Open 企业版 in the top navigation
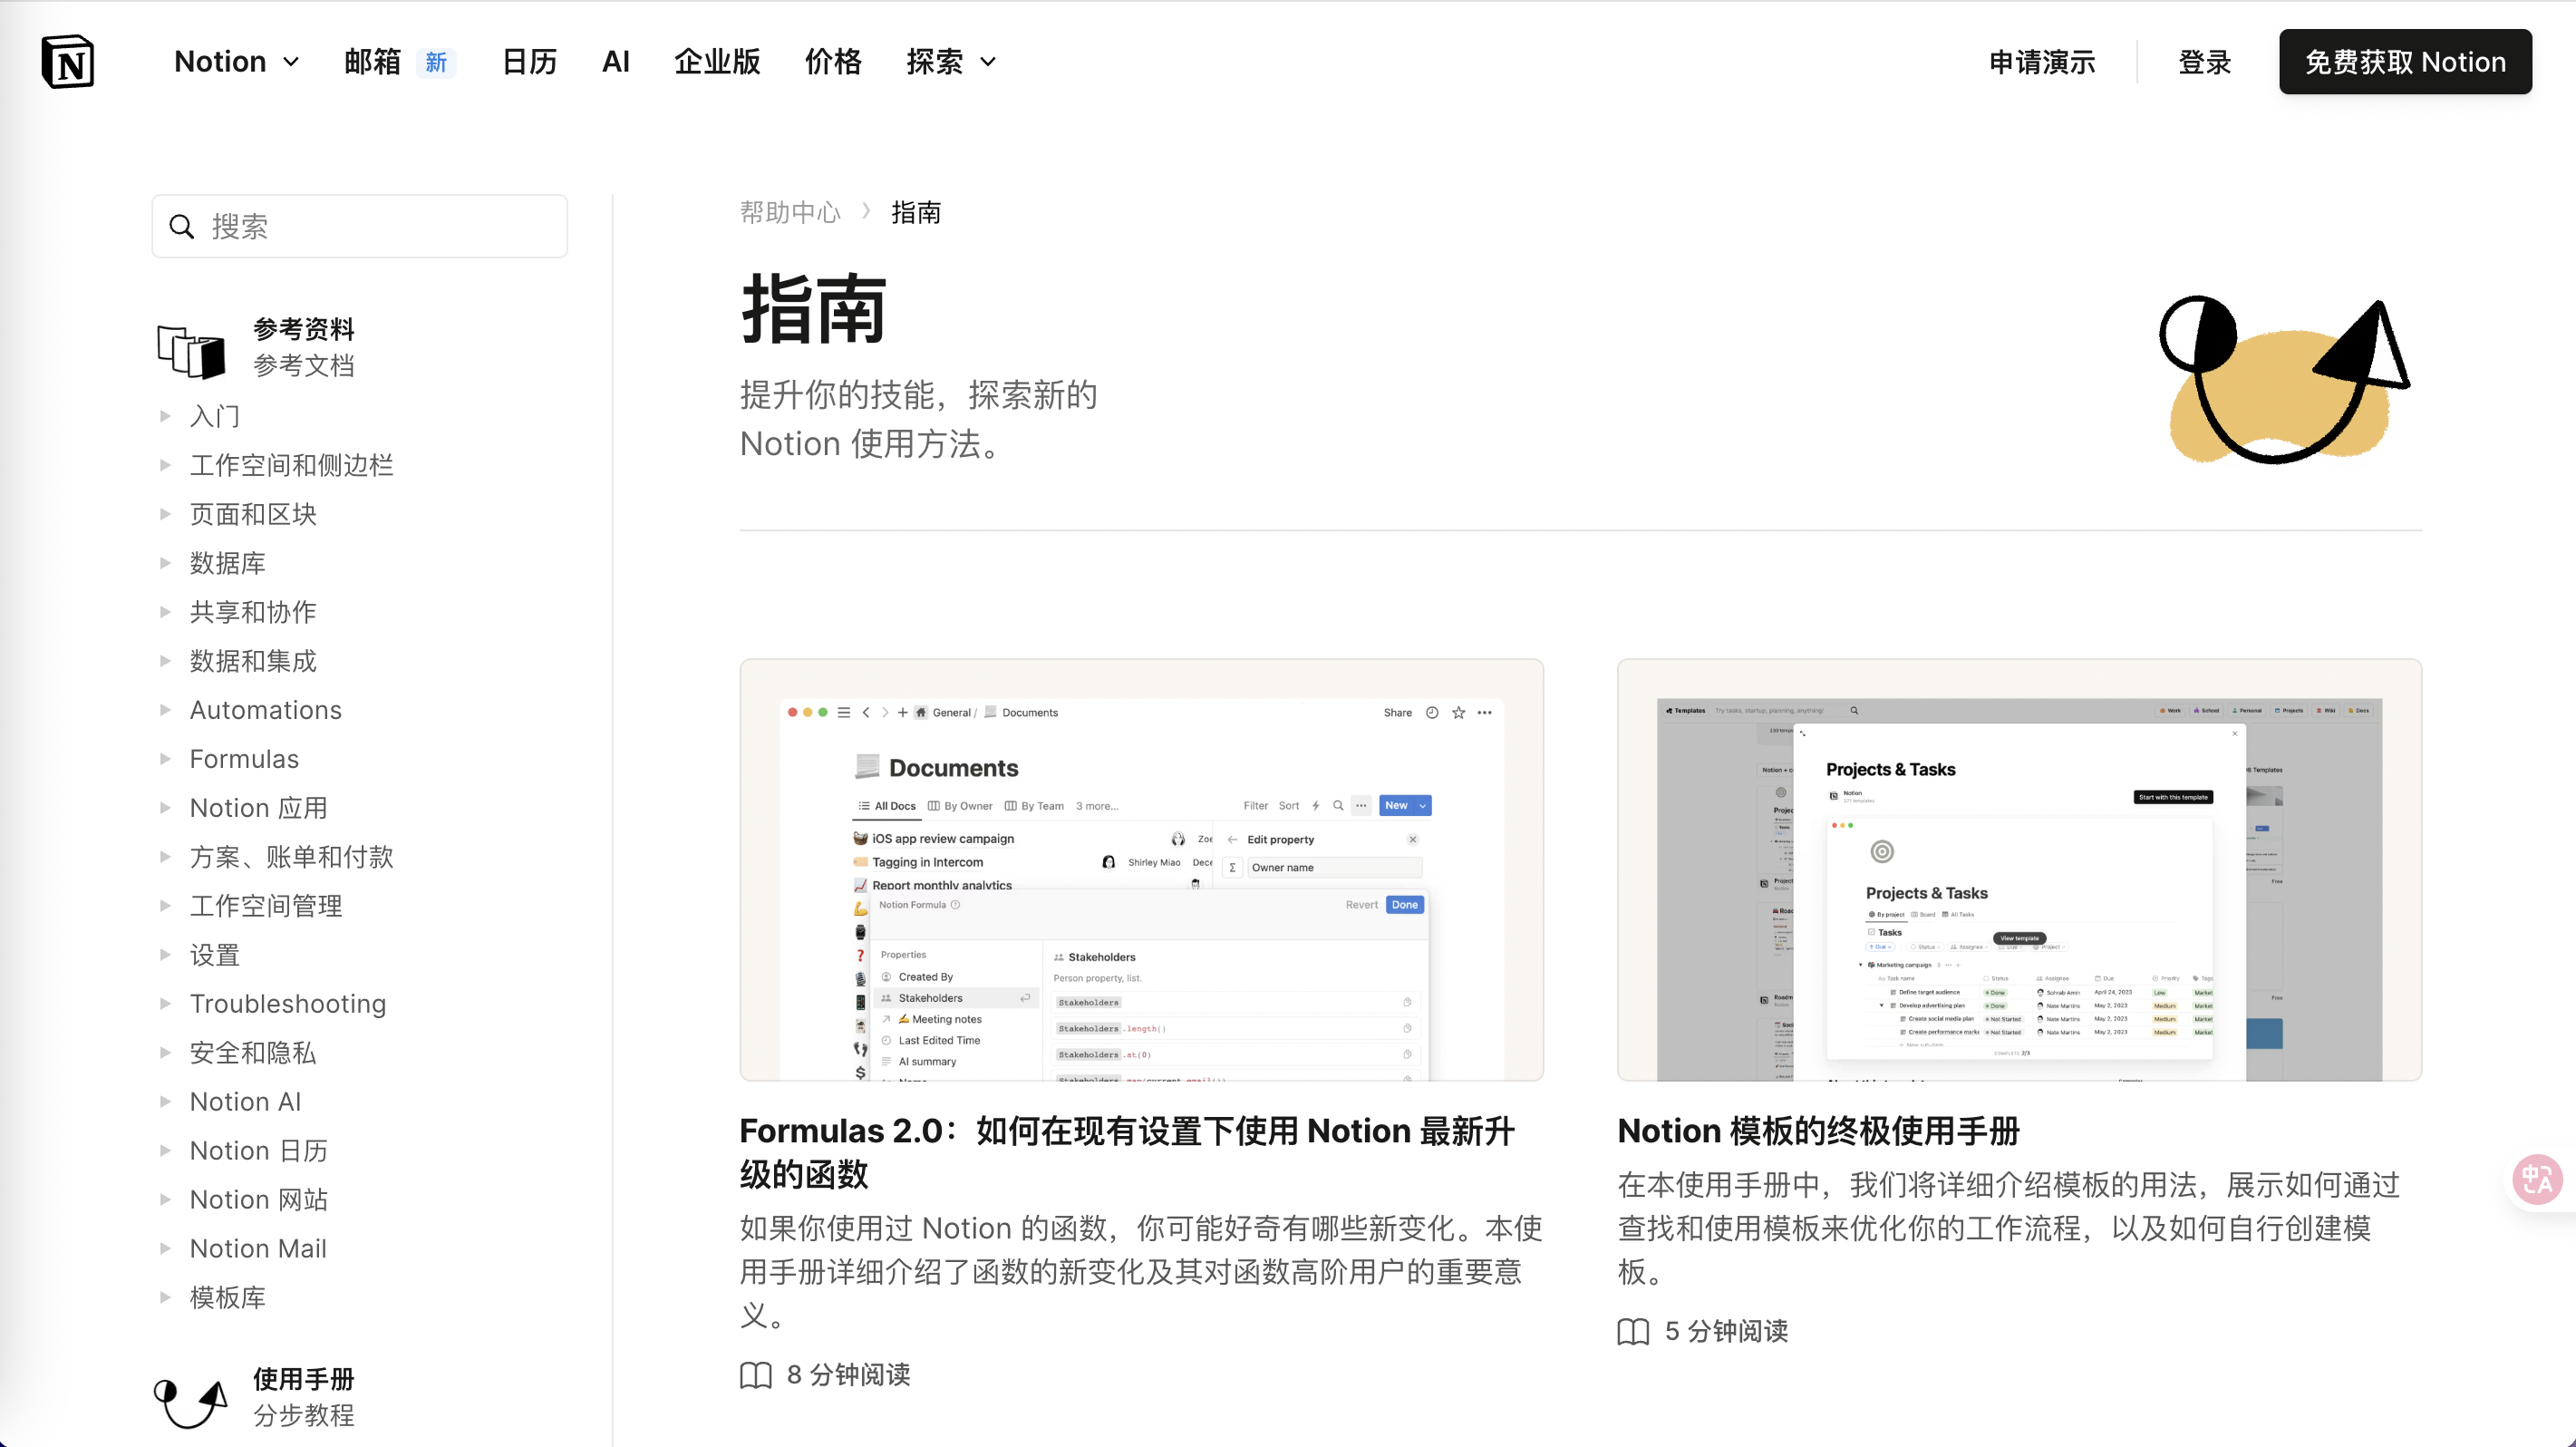 click(717, 62)
